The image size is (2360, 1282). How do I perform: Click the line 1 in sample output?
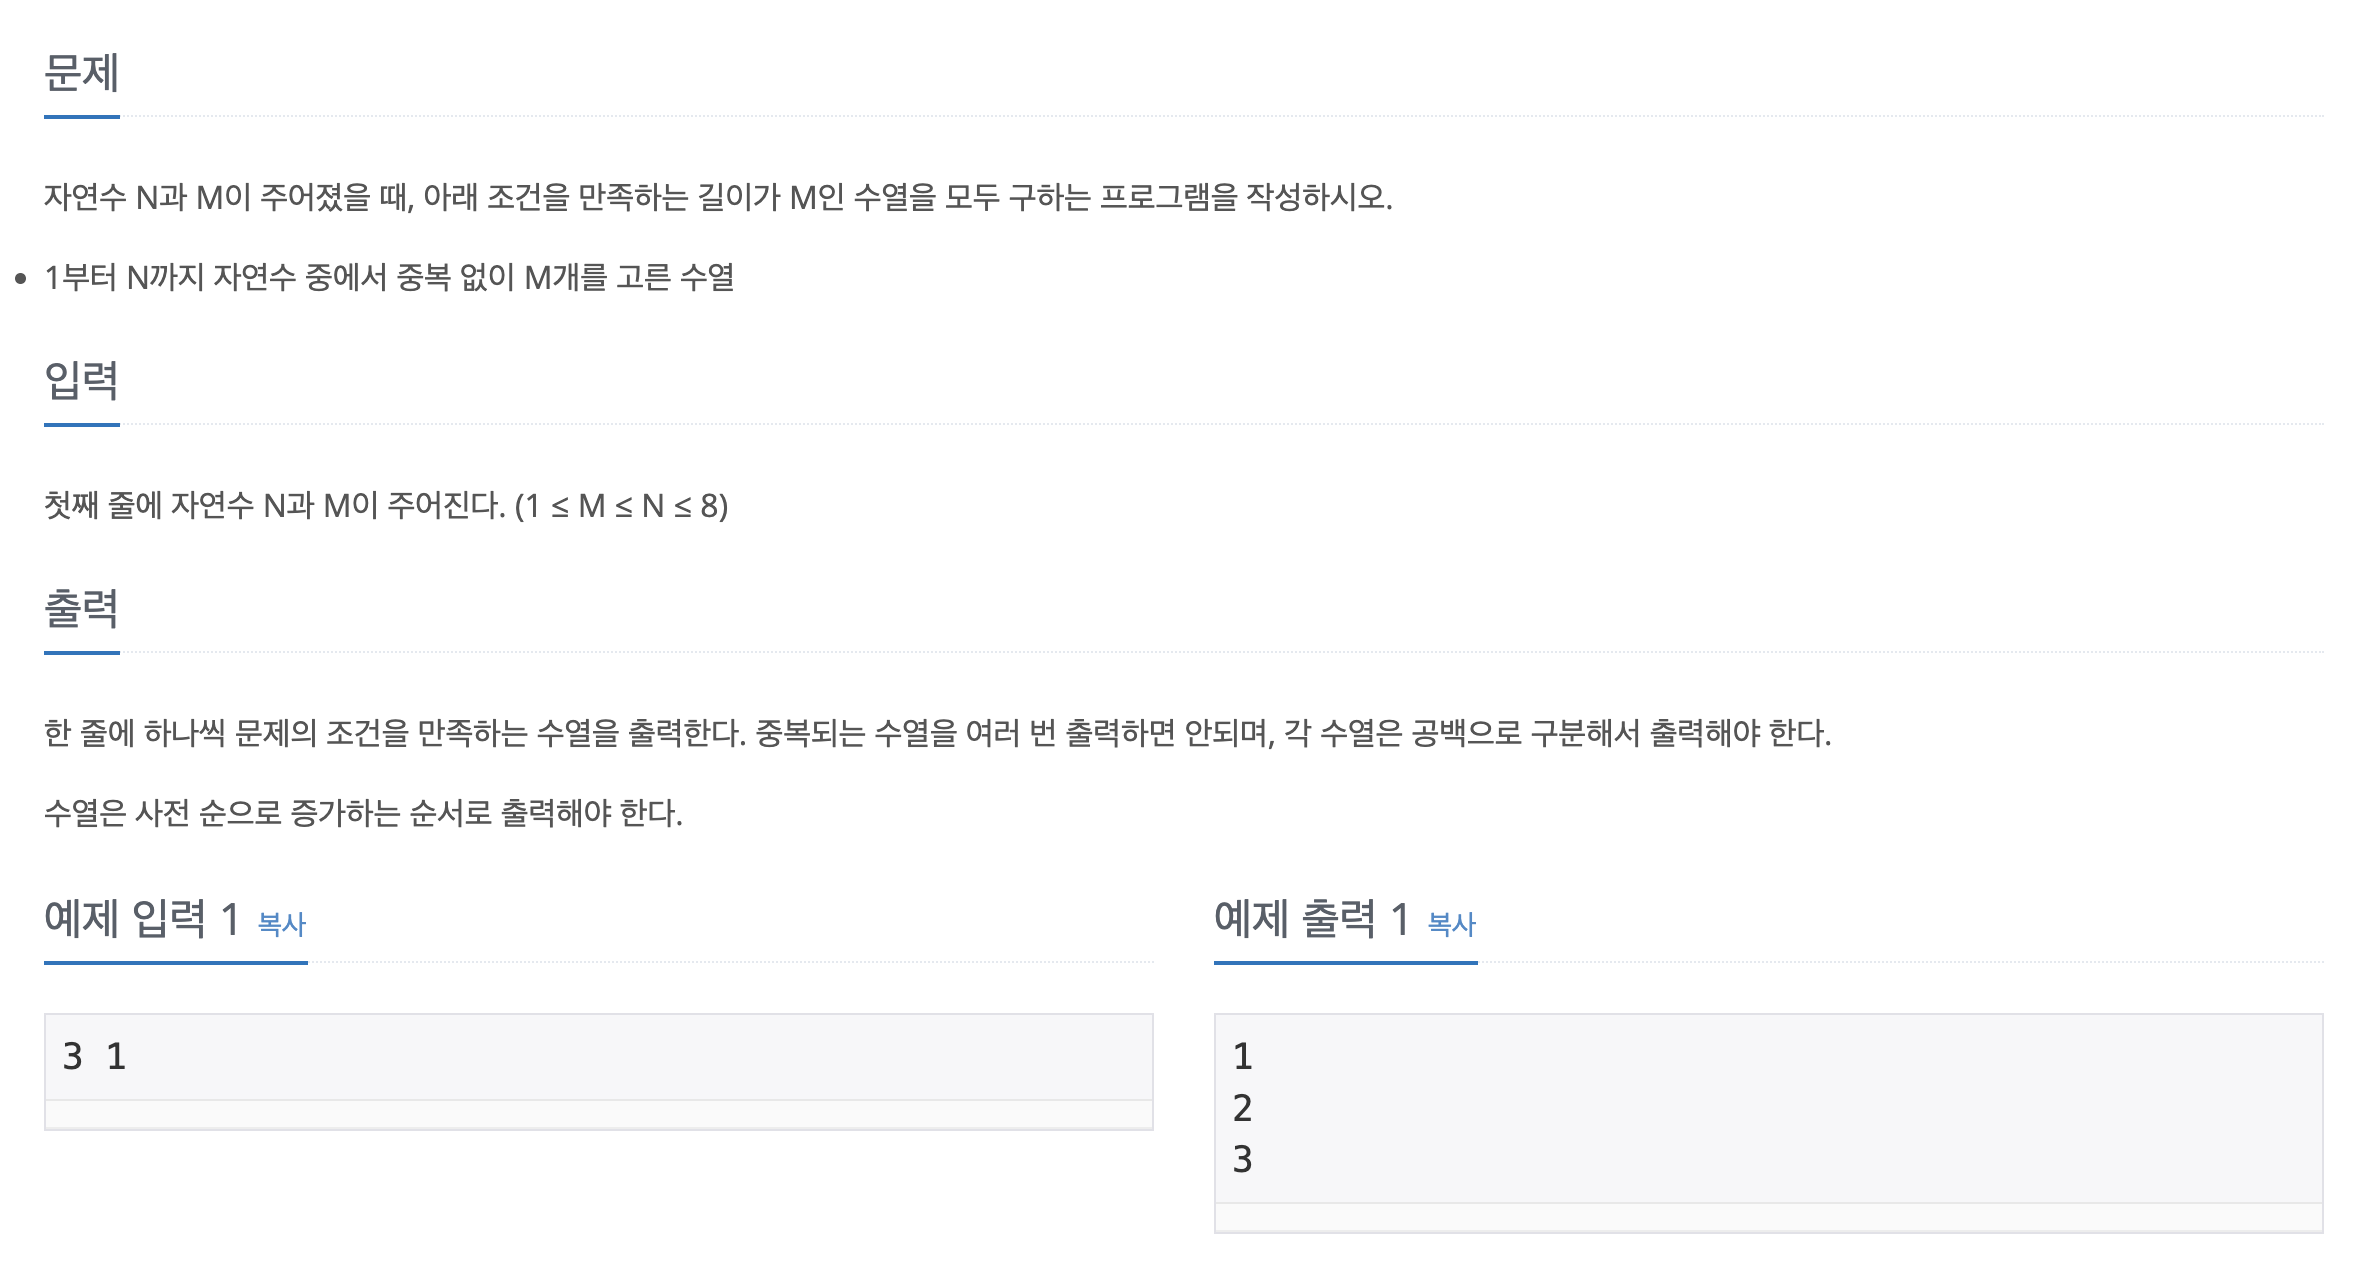(x=1243, y=1056)
